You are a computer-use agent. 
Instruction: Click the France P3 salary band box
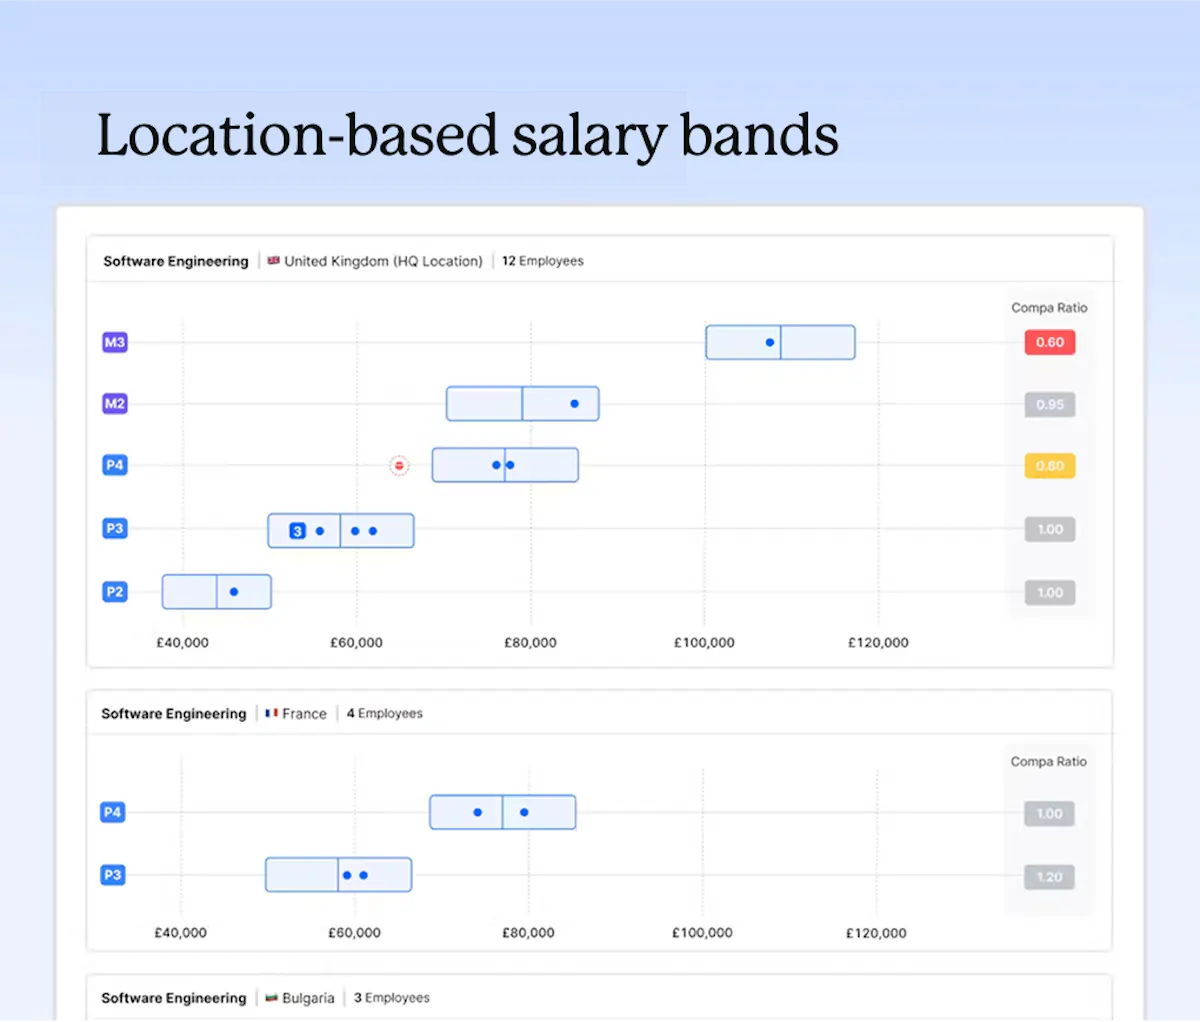(338, 874)
